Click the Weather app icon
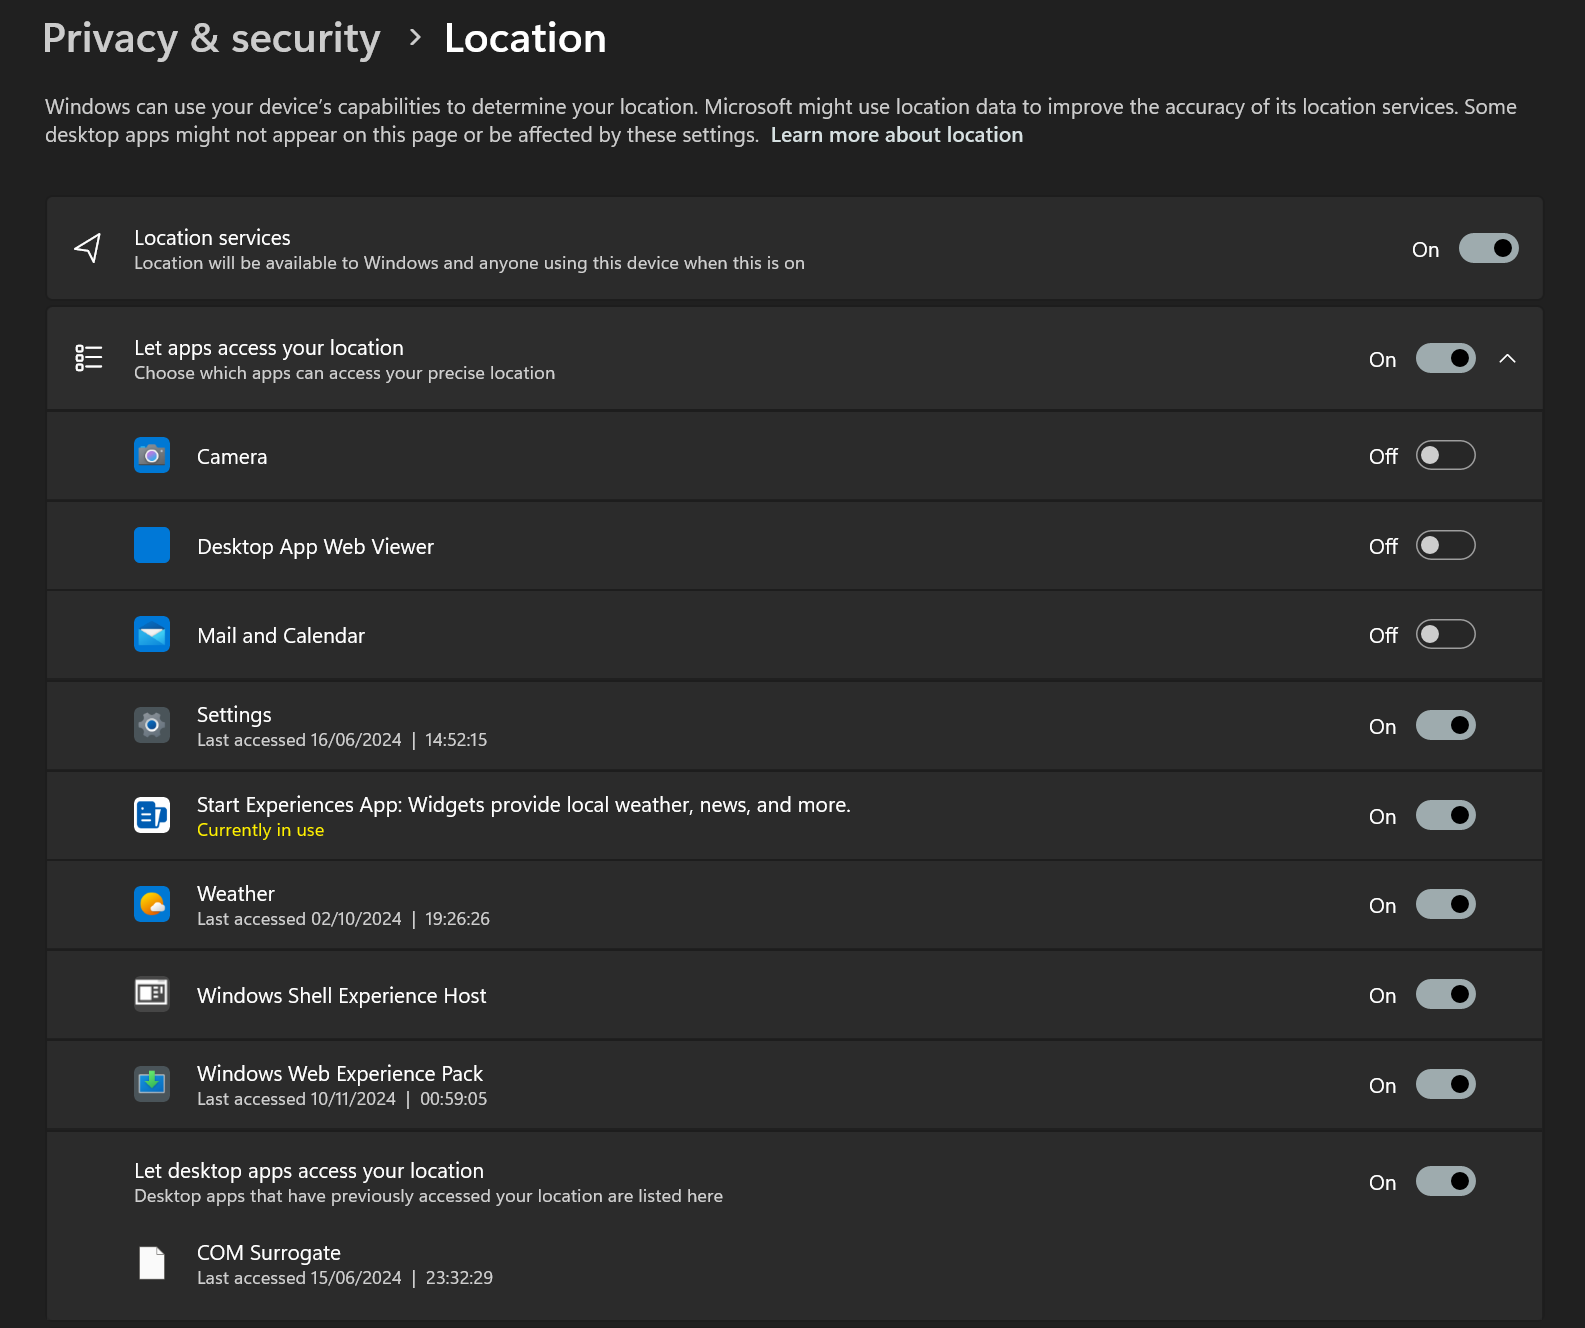 pyautogui.click(x=152, y=905)
